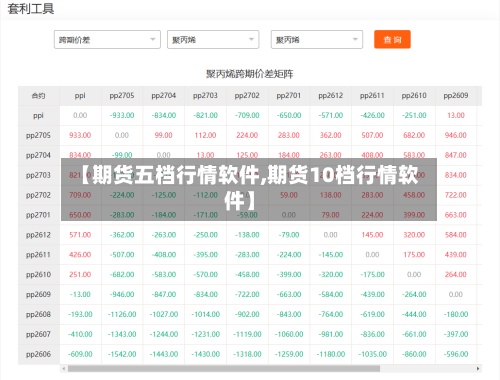Screen dimensions: 500x380
Task: Select the pp2612 row label
Action: (38, 235)
